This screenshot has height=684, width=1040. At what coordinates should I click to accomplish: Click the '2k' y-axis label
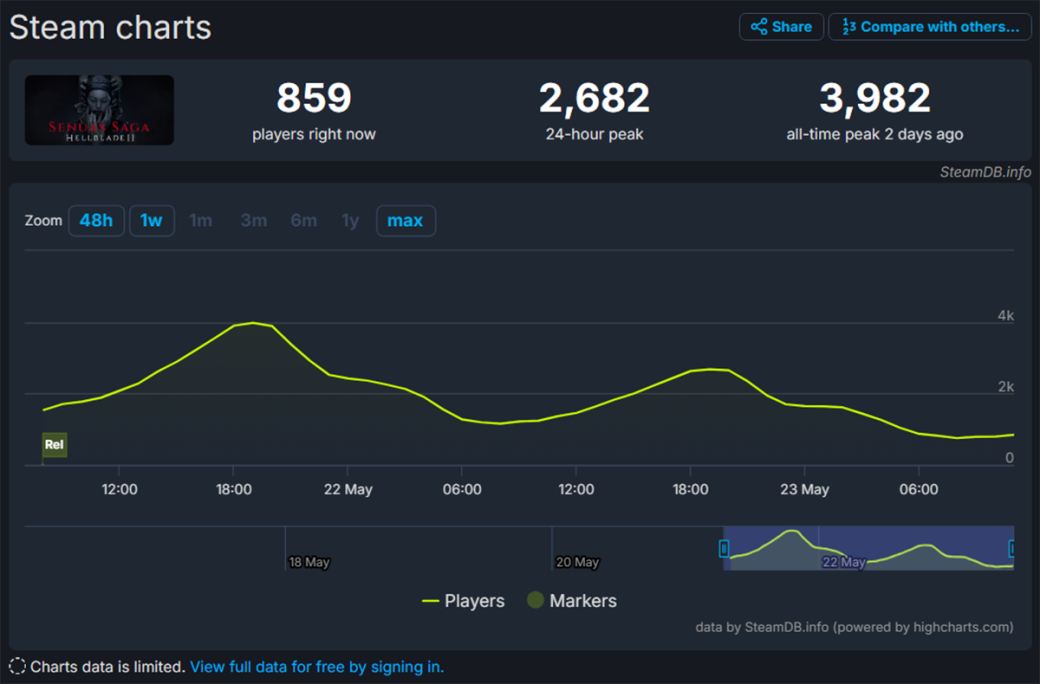1006,387
